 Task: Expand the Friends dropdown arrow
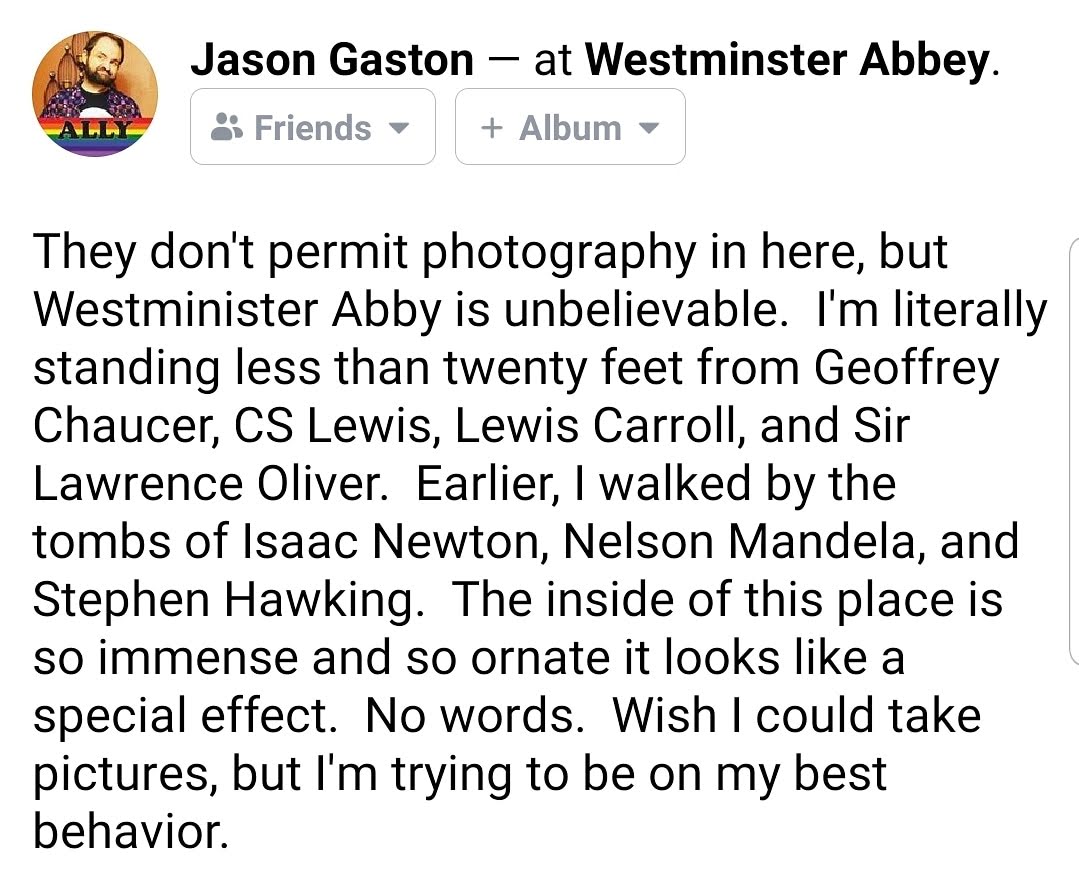(x=398, y=129)
